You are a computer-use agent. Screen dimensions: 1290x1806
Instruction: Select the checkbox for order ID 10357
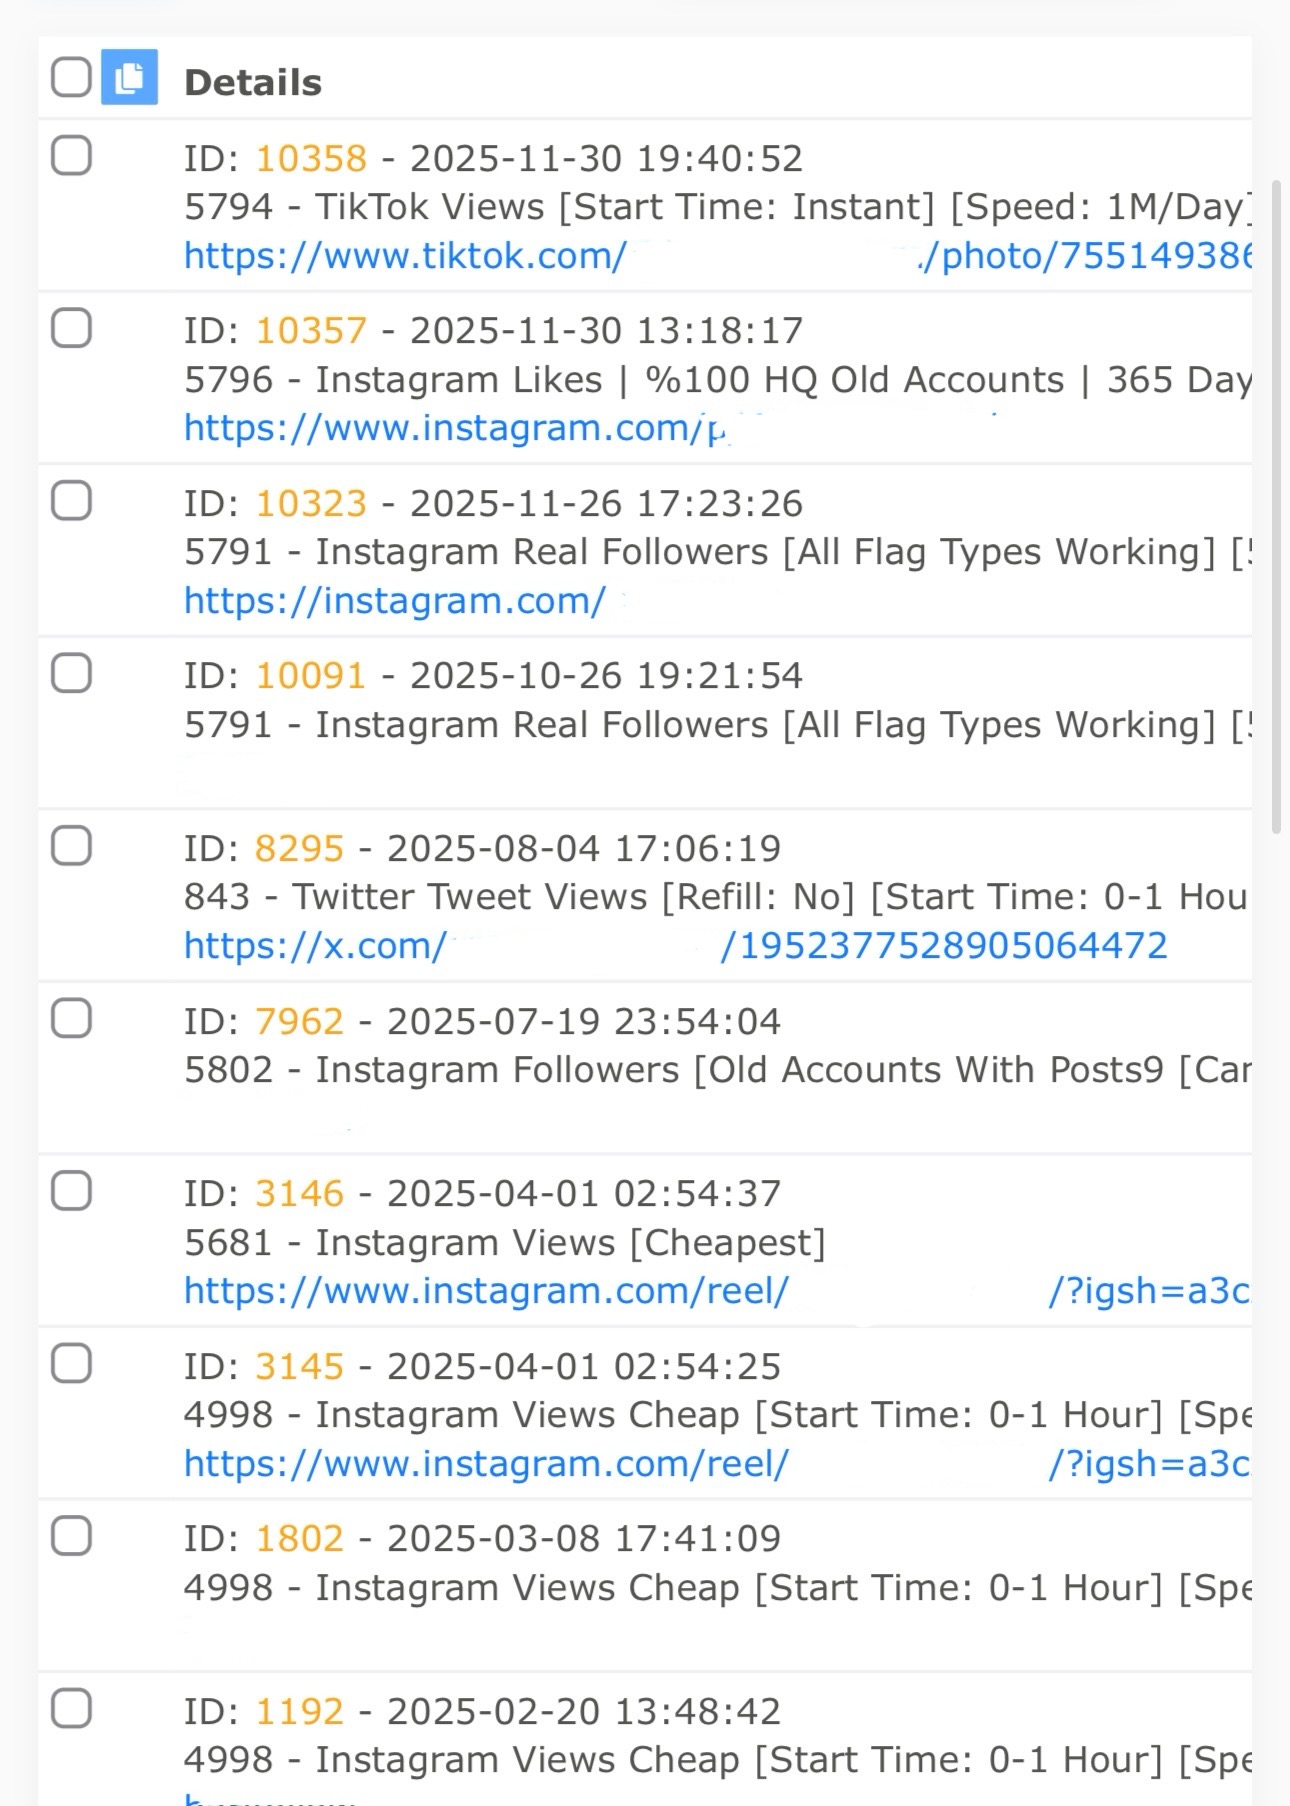pos(71,328)
